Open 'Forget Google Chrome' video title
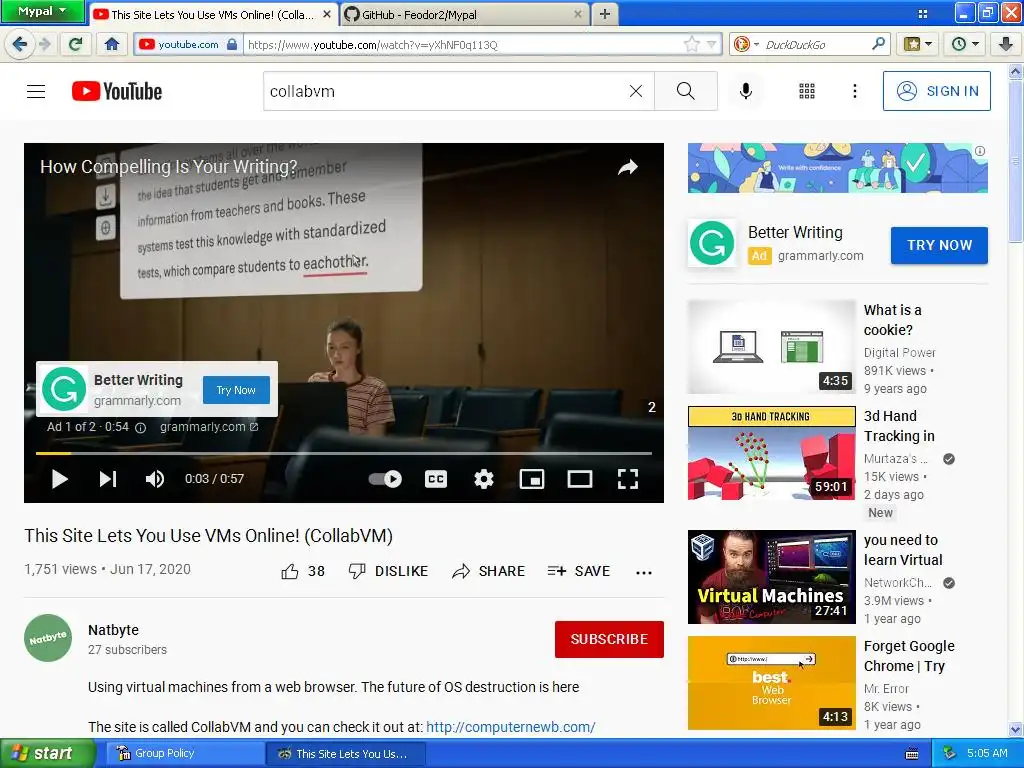The height and width of the screenshot is (768, 1024). [909, 656]
